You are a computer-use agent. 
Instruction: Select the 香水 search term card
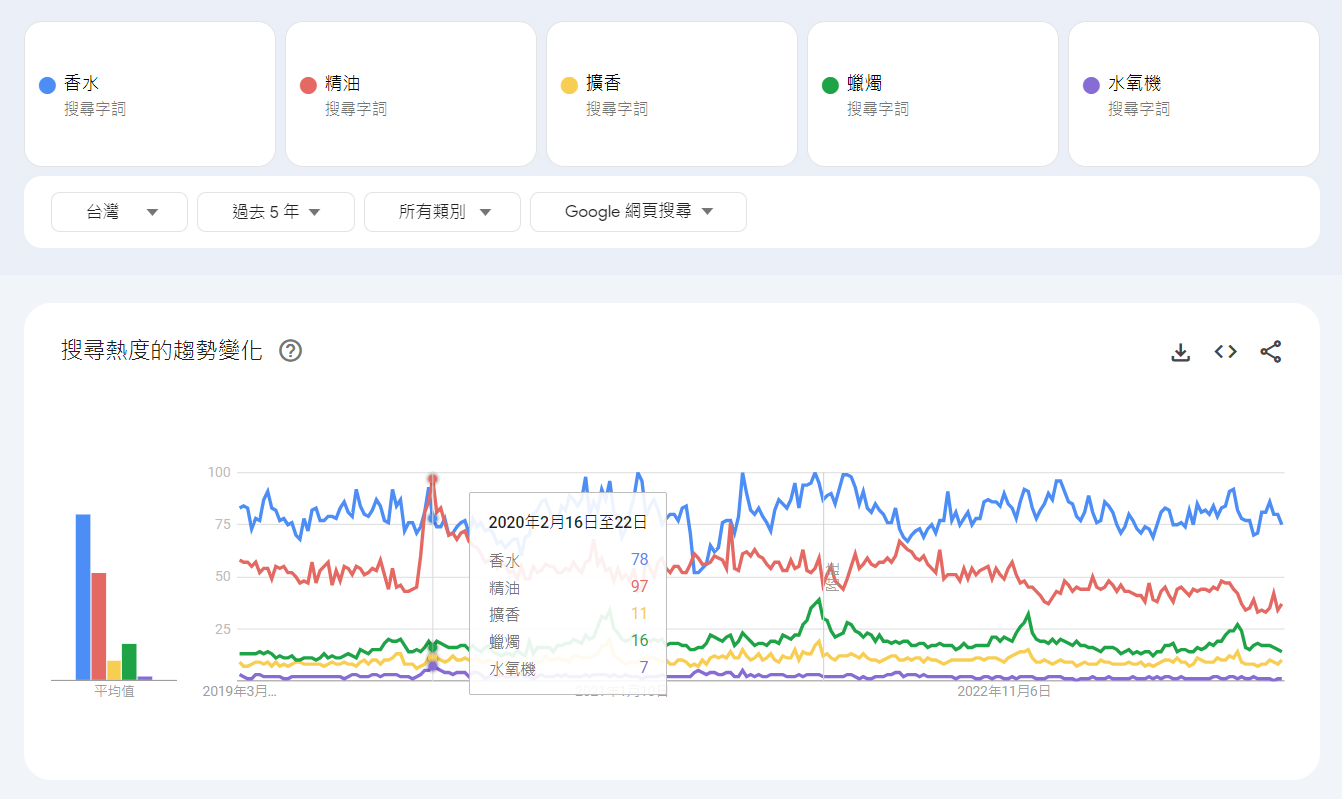pos(150,94)
